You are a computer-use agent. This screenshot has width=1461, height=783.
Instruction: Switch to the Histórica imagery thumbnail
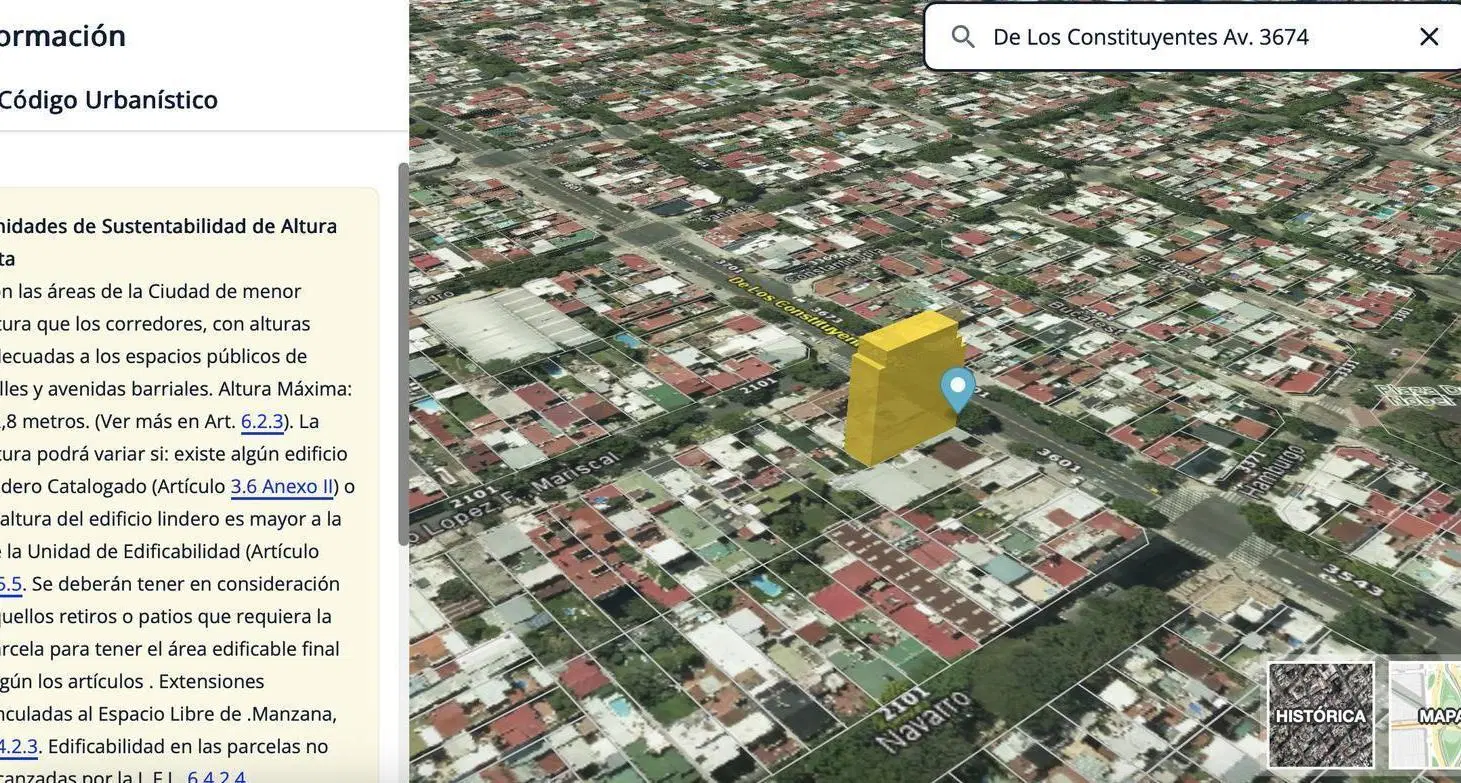(1320, 715)
